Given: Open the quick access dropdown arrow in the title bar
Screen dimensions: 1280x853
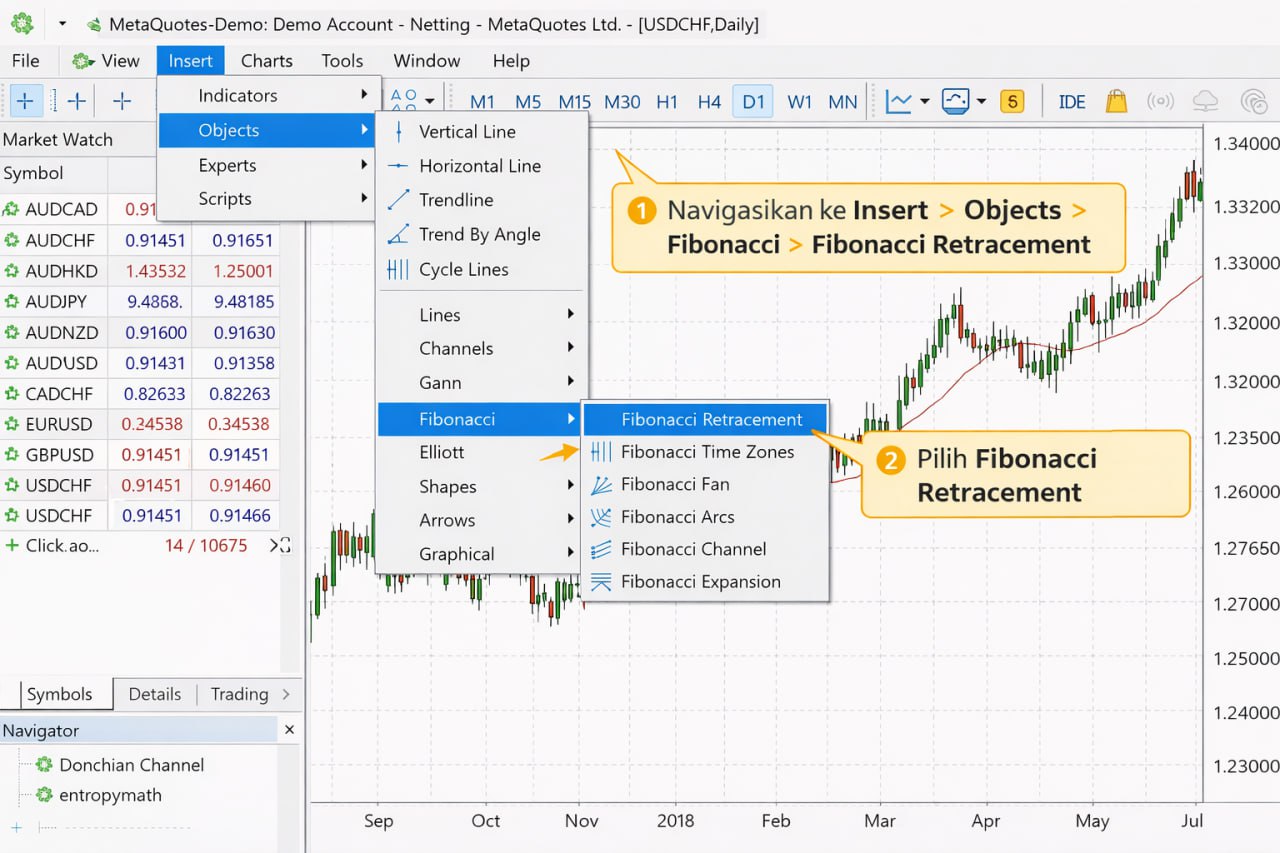Looking at the screenshot, I should [x=62, y=23].
